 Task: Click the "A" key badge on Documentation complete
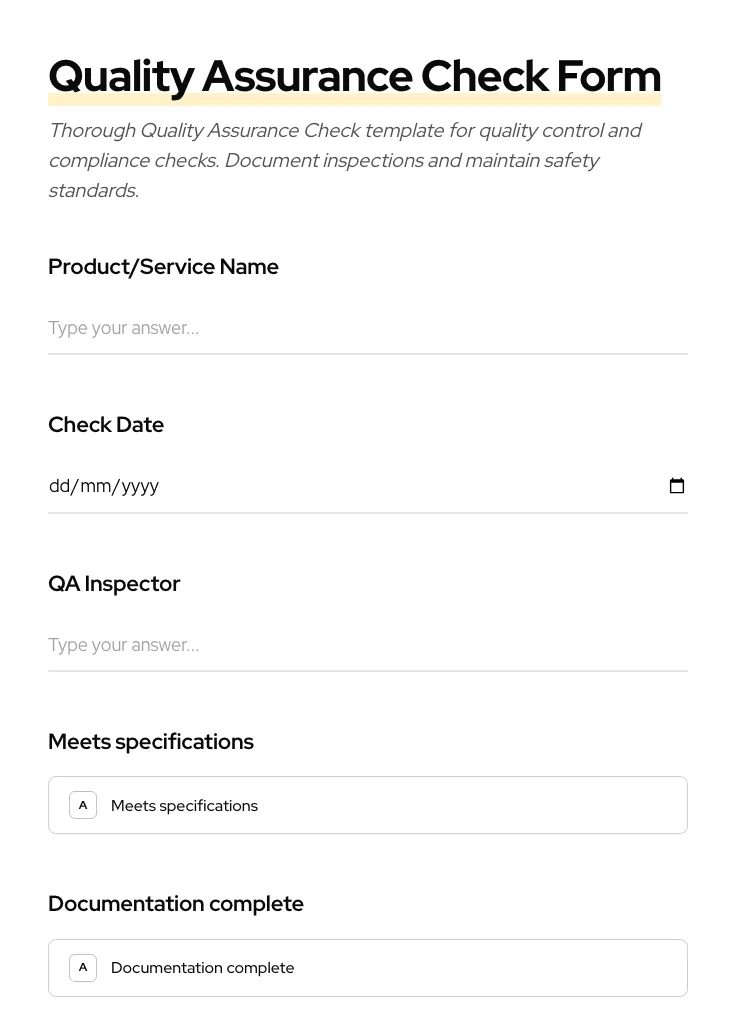83,967
